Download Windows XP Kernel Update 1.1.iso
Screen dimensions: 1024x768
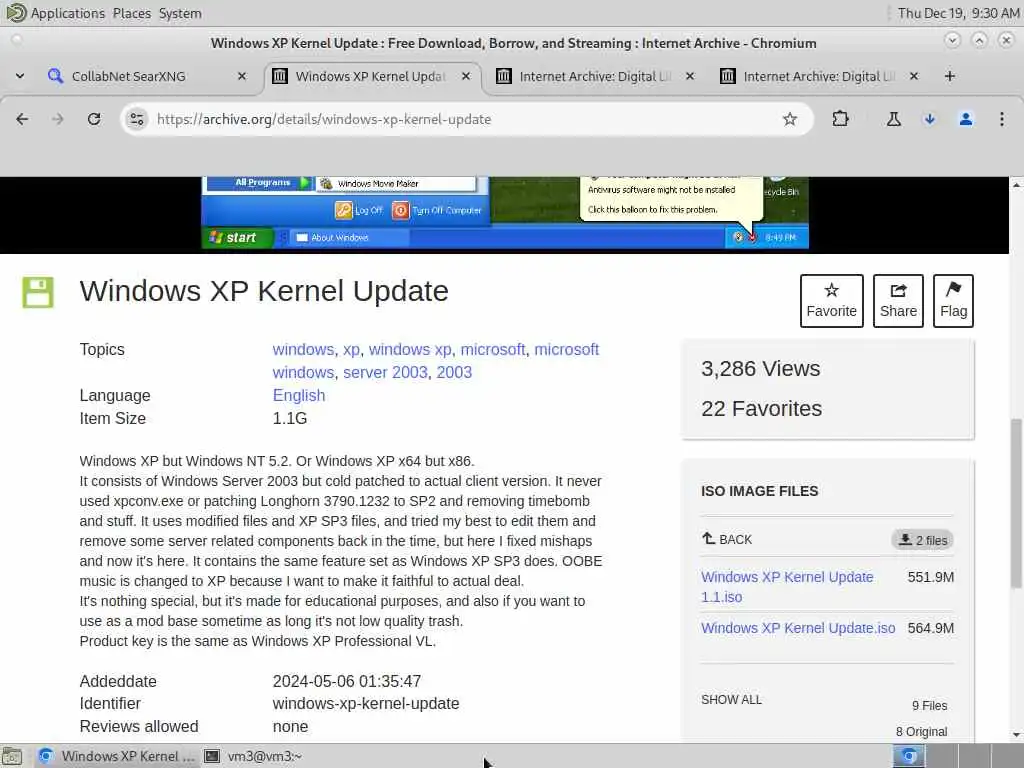point(787,586)
